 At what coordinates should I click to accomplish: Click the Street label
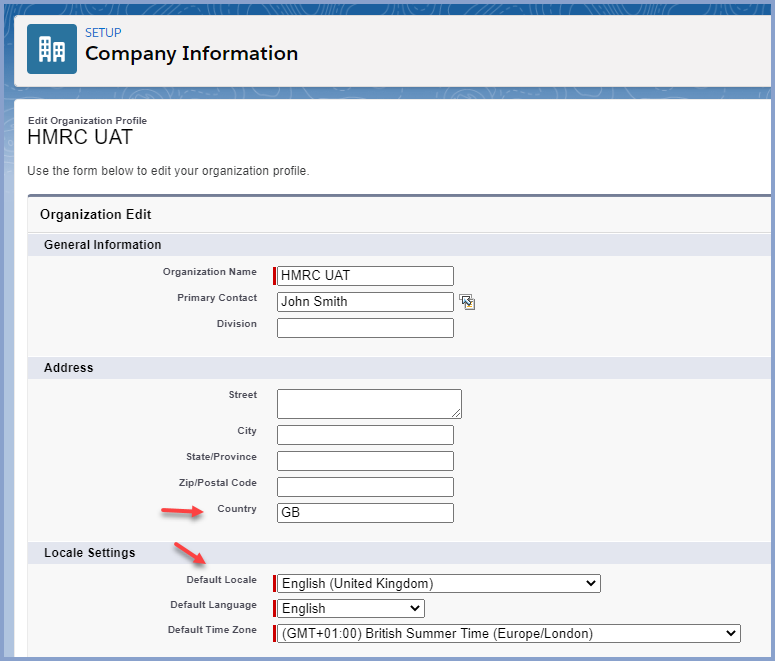pos(243,395)
